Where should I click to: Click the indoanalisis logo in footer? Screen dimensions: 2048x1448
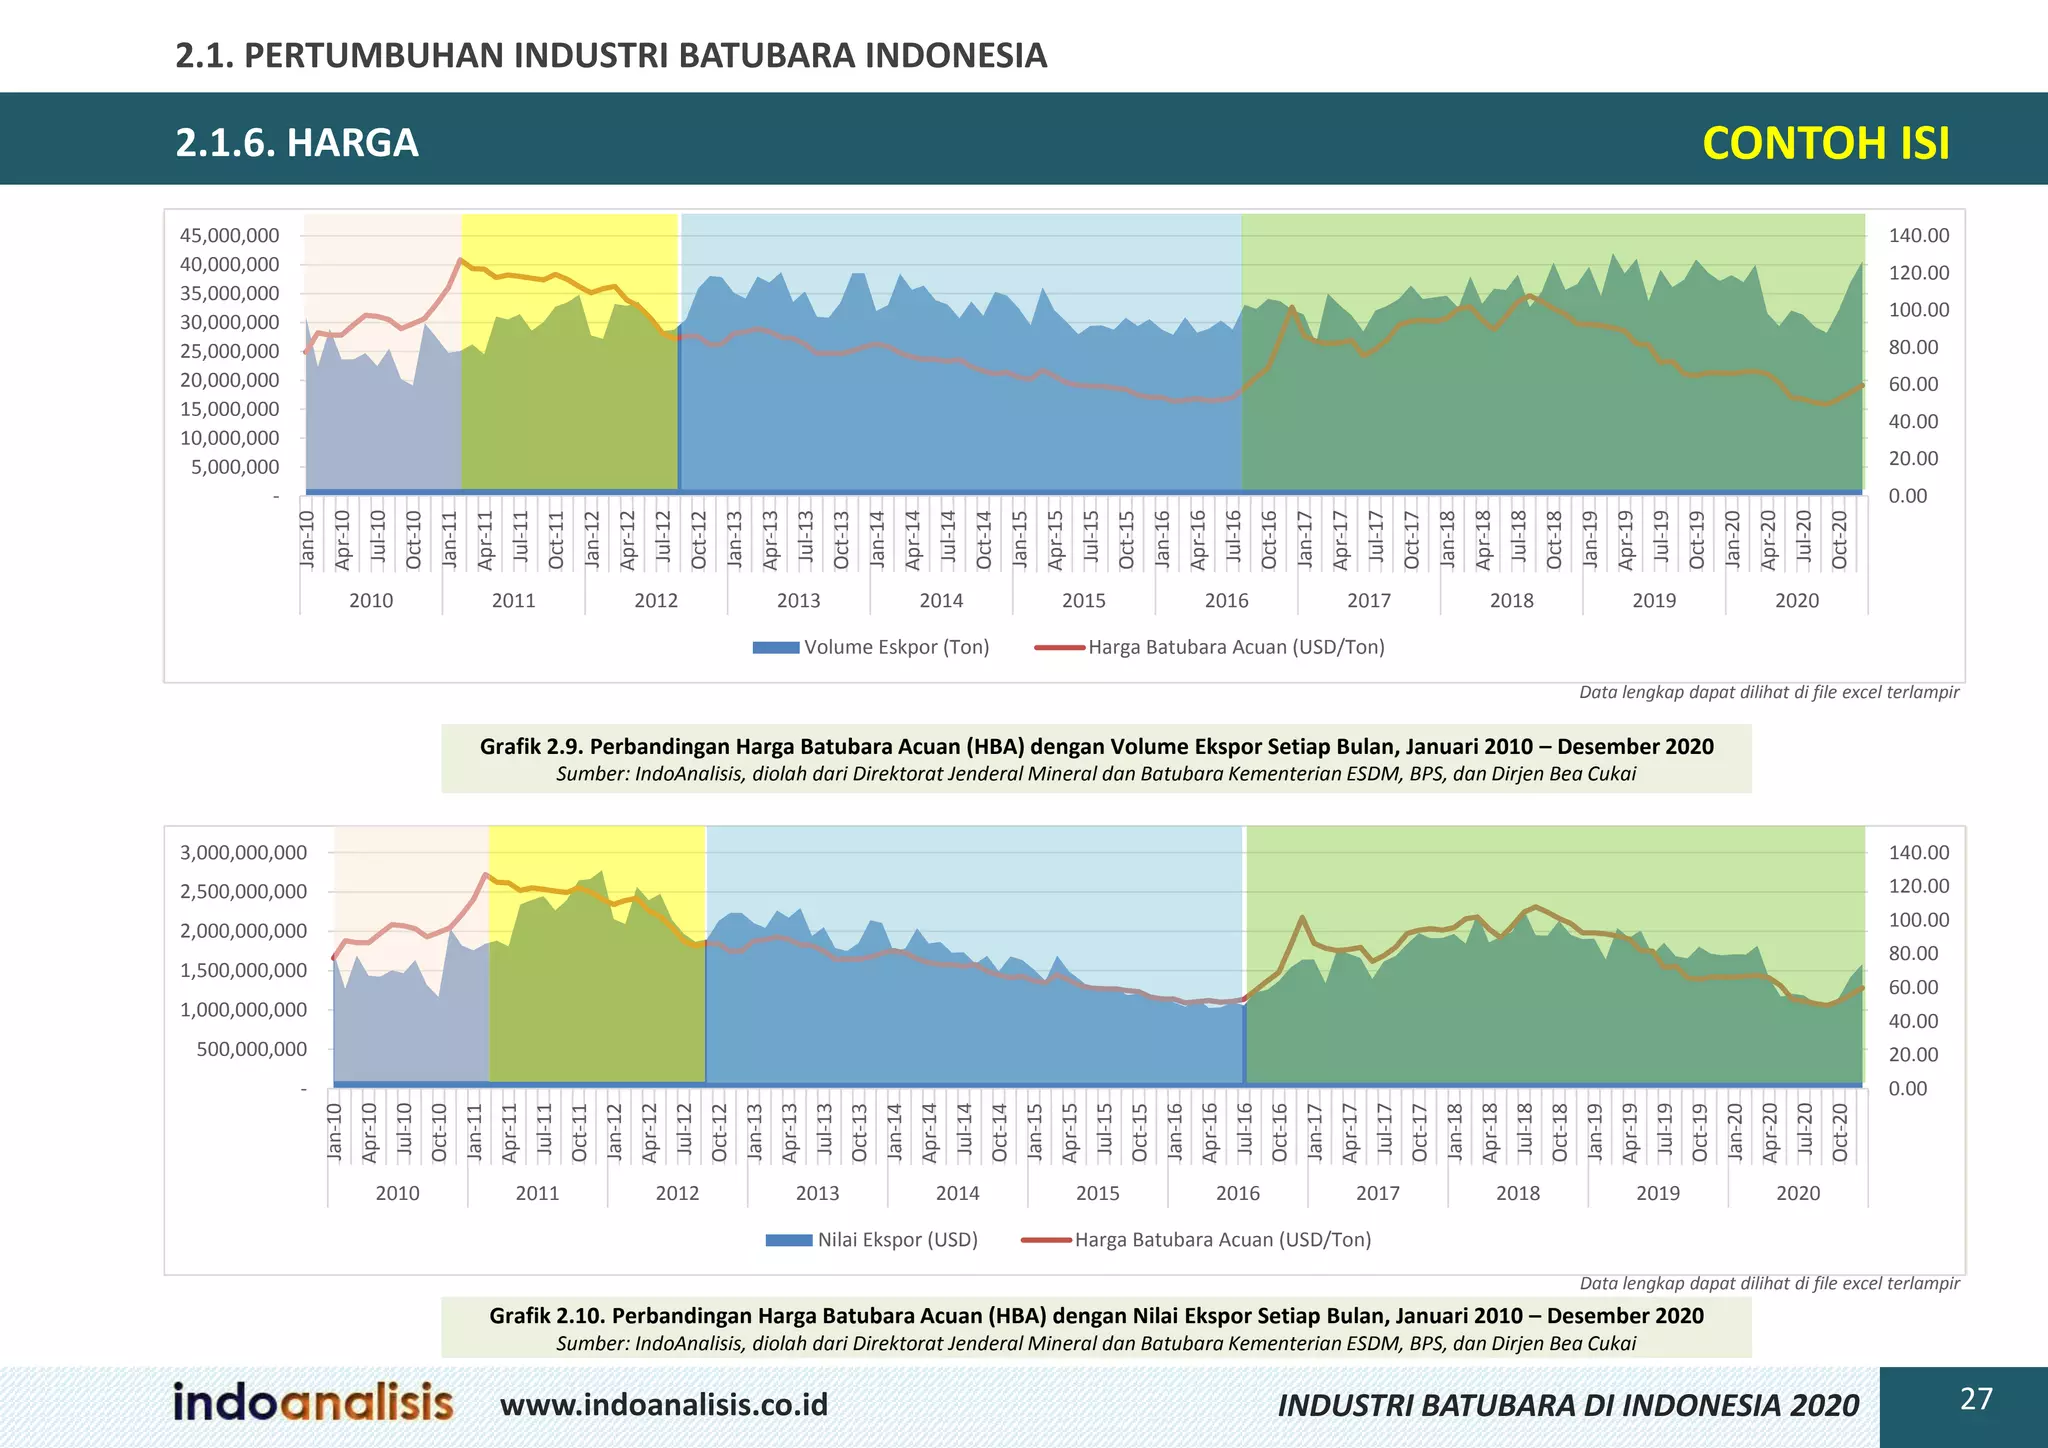(x=313, y=1402)
